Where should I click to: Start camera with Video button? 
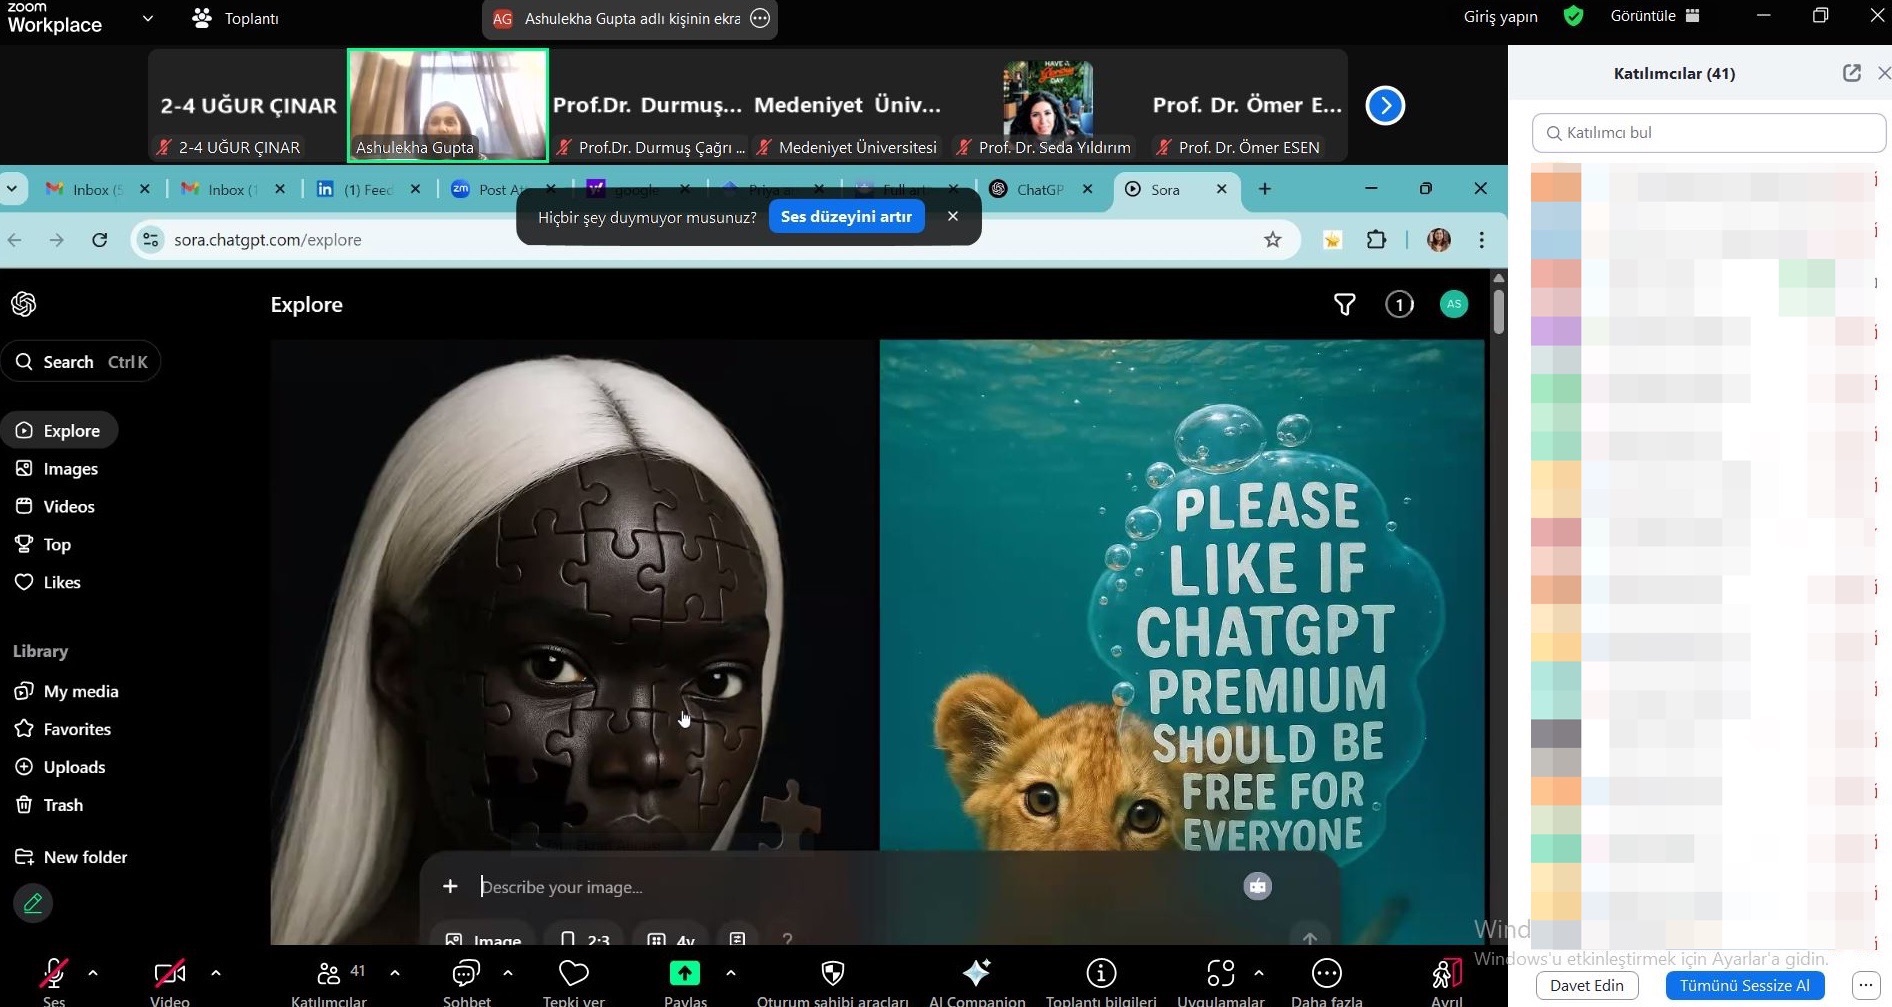(169, 973)
